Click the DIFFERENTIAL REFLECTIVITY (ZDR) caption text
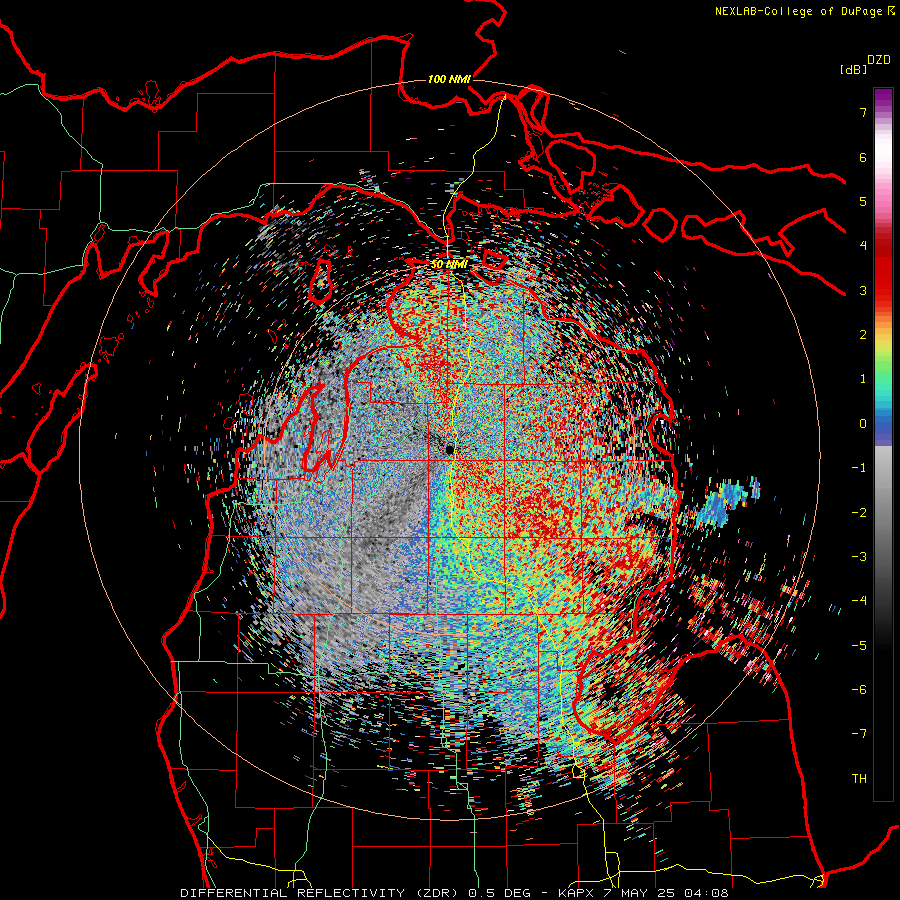The width and height of the screenshot is (900, 900). [x=321, y=893]
